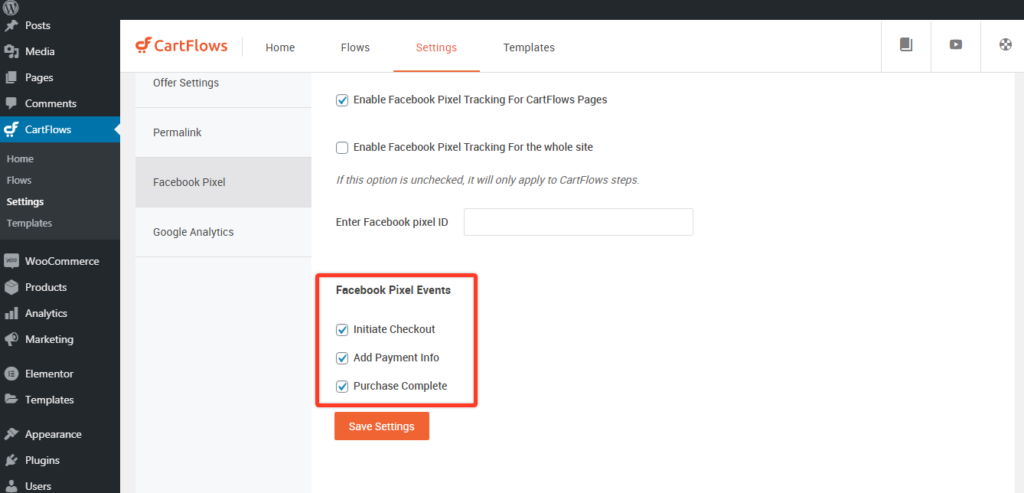This screenshot has width=1024, height=493.
Task: Click the Media sidebar icon
Action: (11, 52)
